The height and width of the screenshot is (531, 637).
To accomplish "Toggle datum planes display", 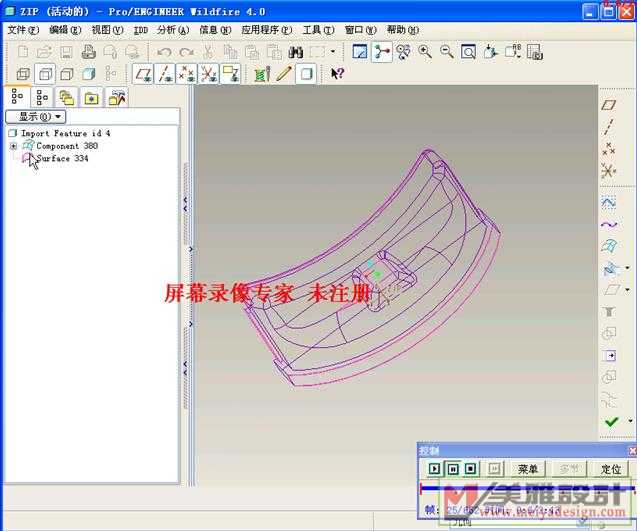I will [x=143, y=74].
